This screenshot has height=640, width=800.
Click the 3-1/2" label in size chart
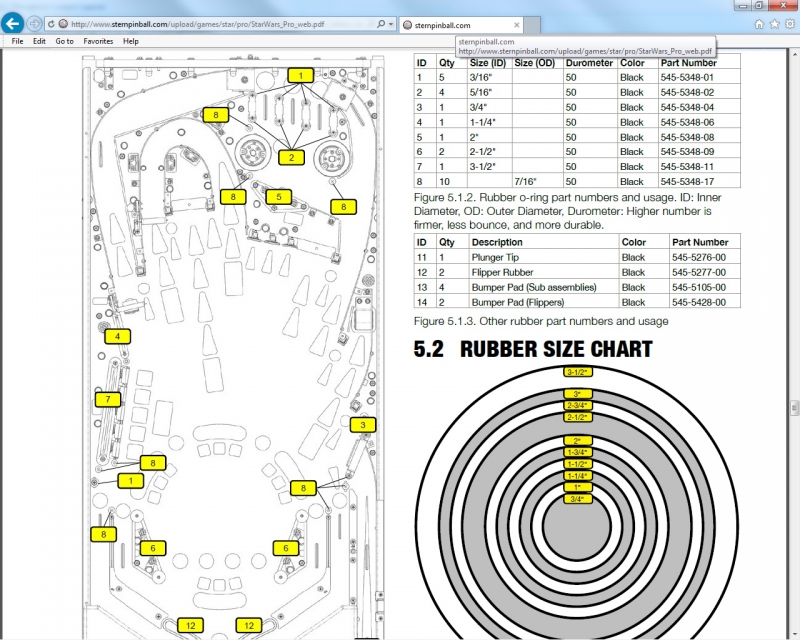[578, 372]
